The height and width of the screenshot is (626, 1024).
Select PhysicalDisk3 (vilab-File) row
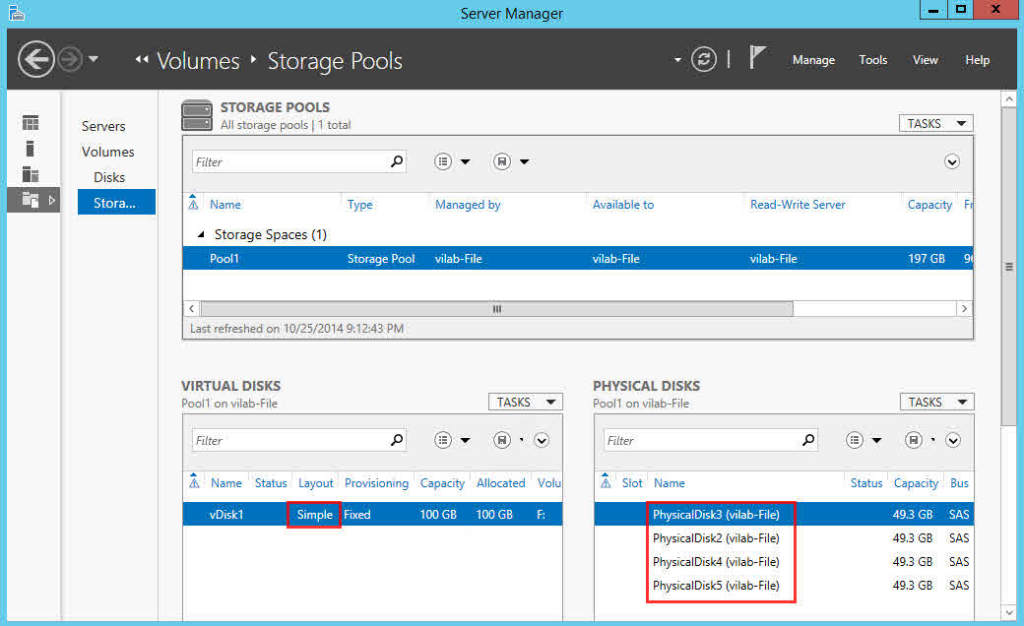tap(784, 514)
